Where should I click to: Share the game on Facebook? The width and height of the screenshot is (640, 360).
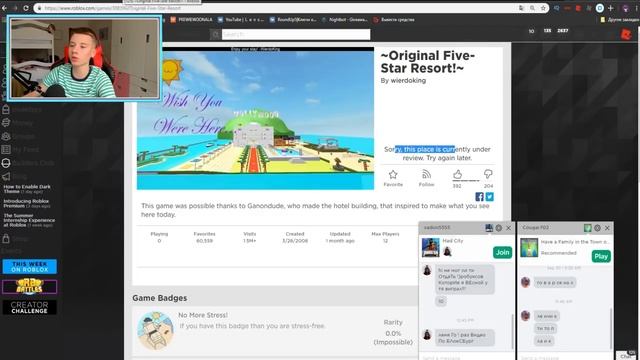point(480,197)
